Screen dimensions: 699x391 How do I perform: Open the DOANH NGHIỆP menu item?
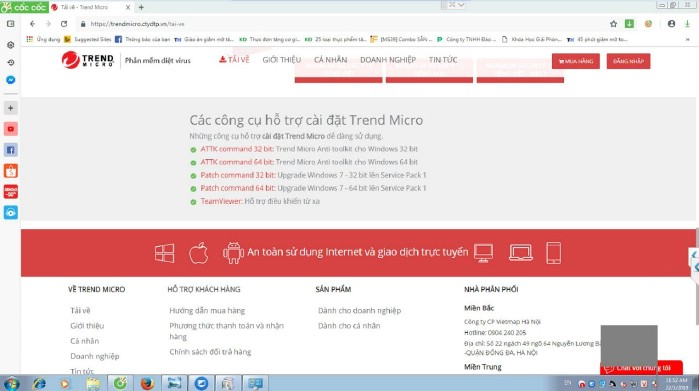click(x=388, y=59)
